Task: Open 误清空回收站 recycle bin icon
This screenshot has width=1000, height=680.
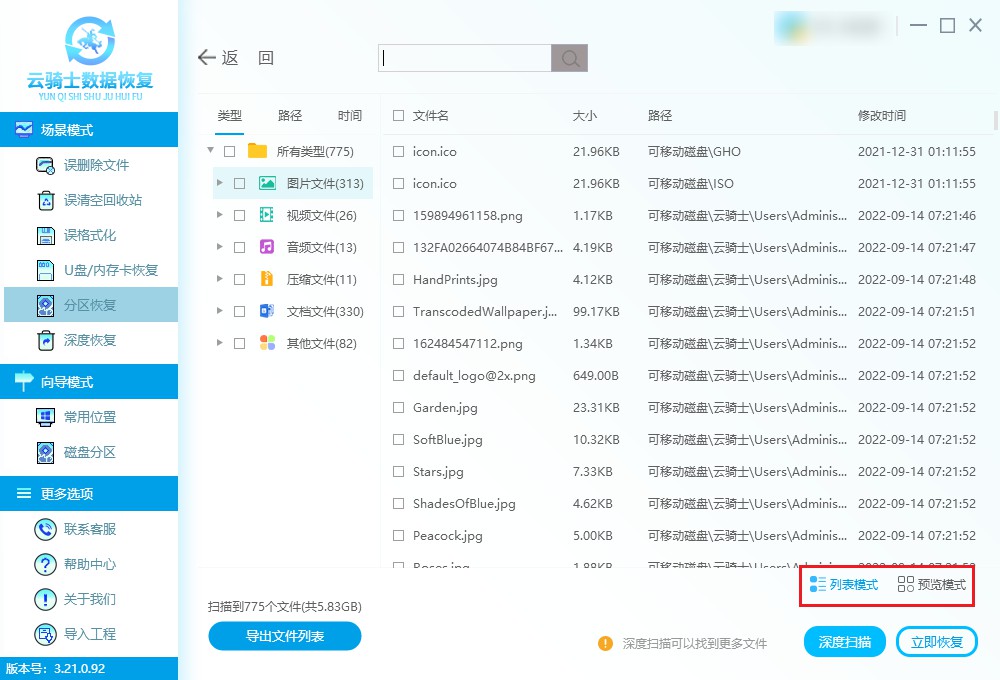Action: click(x=45, y=200)
